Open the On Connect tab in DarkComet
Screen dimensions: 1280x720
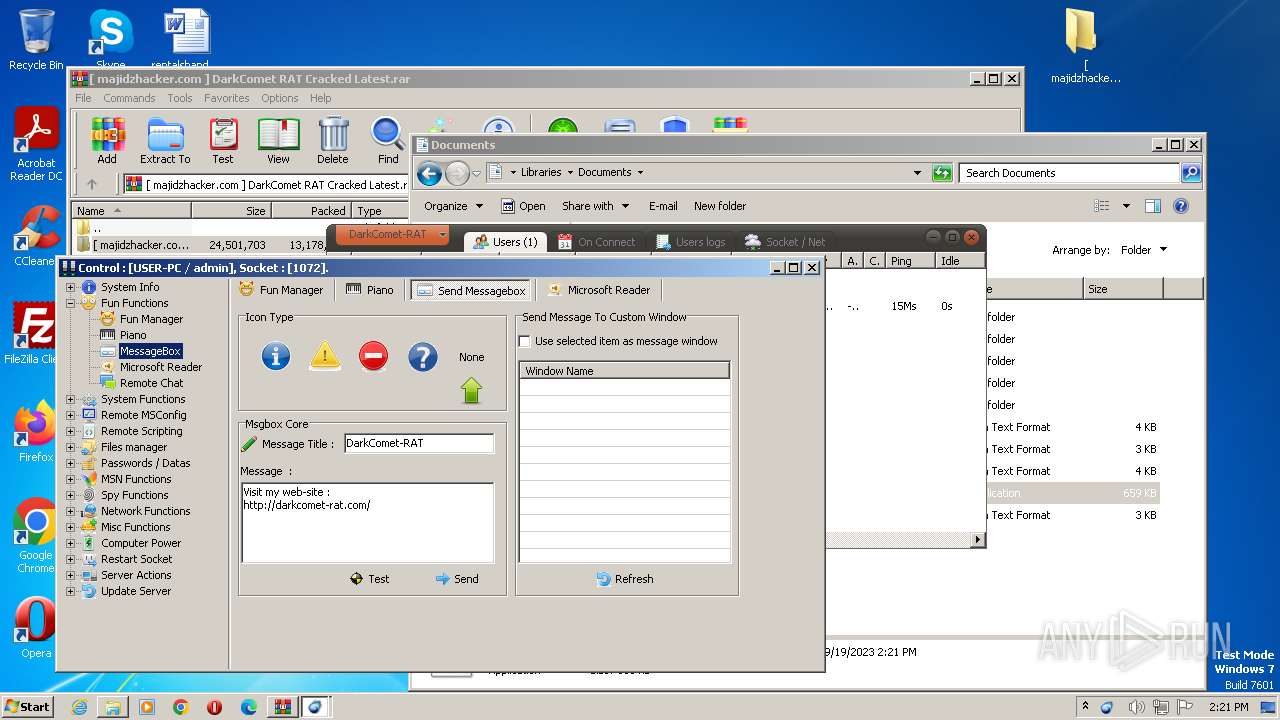[596, 242]
